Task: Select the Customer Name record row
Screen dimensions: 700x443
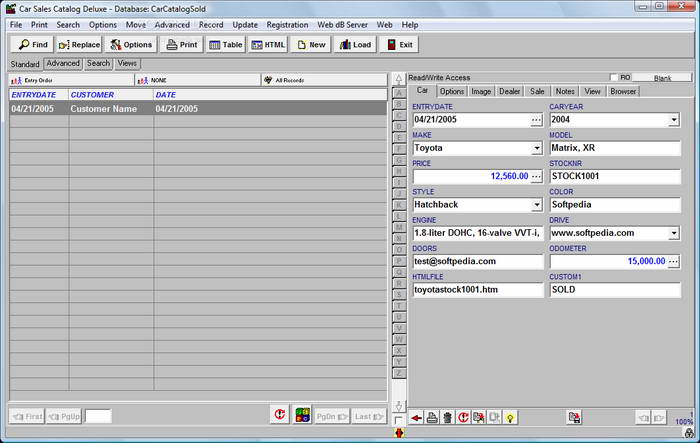Action: pos(198,109)
